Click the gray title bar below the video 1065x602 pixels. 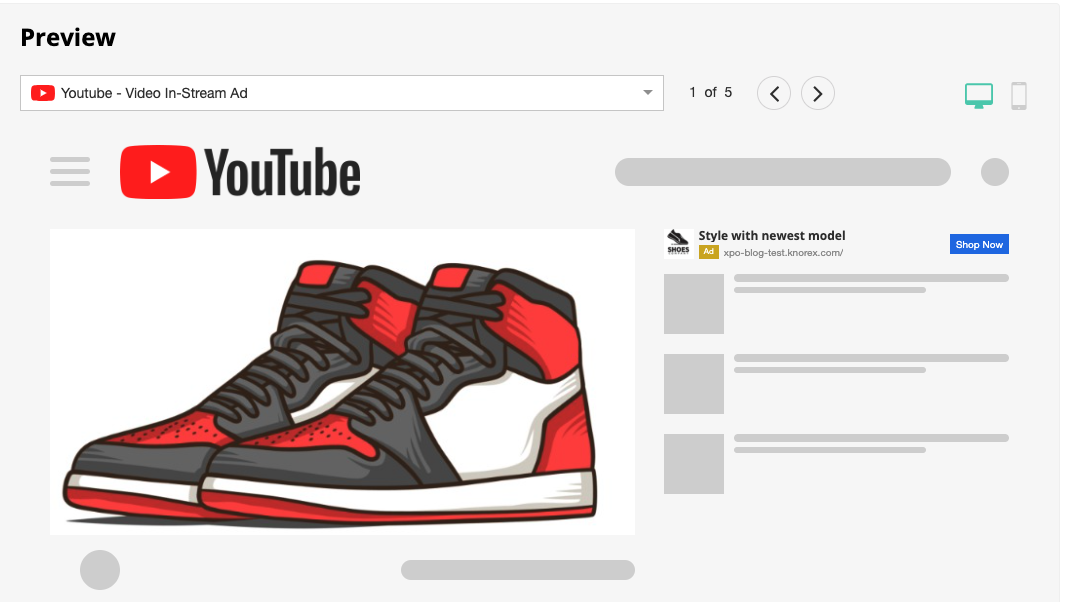(517, 570)
